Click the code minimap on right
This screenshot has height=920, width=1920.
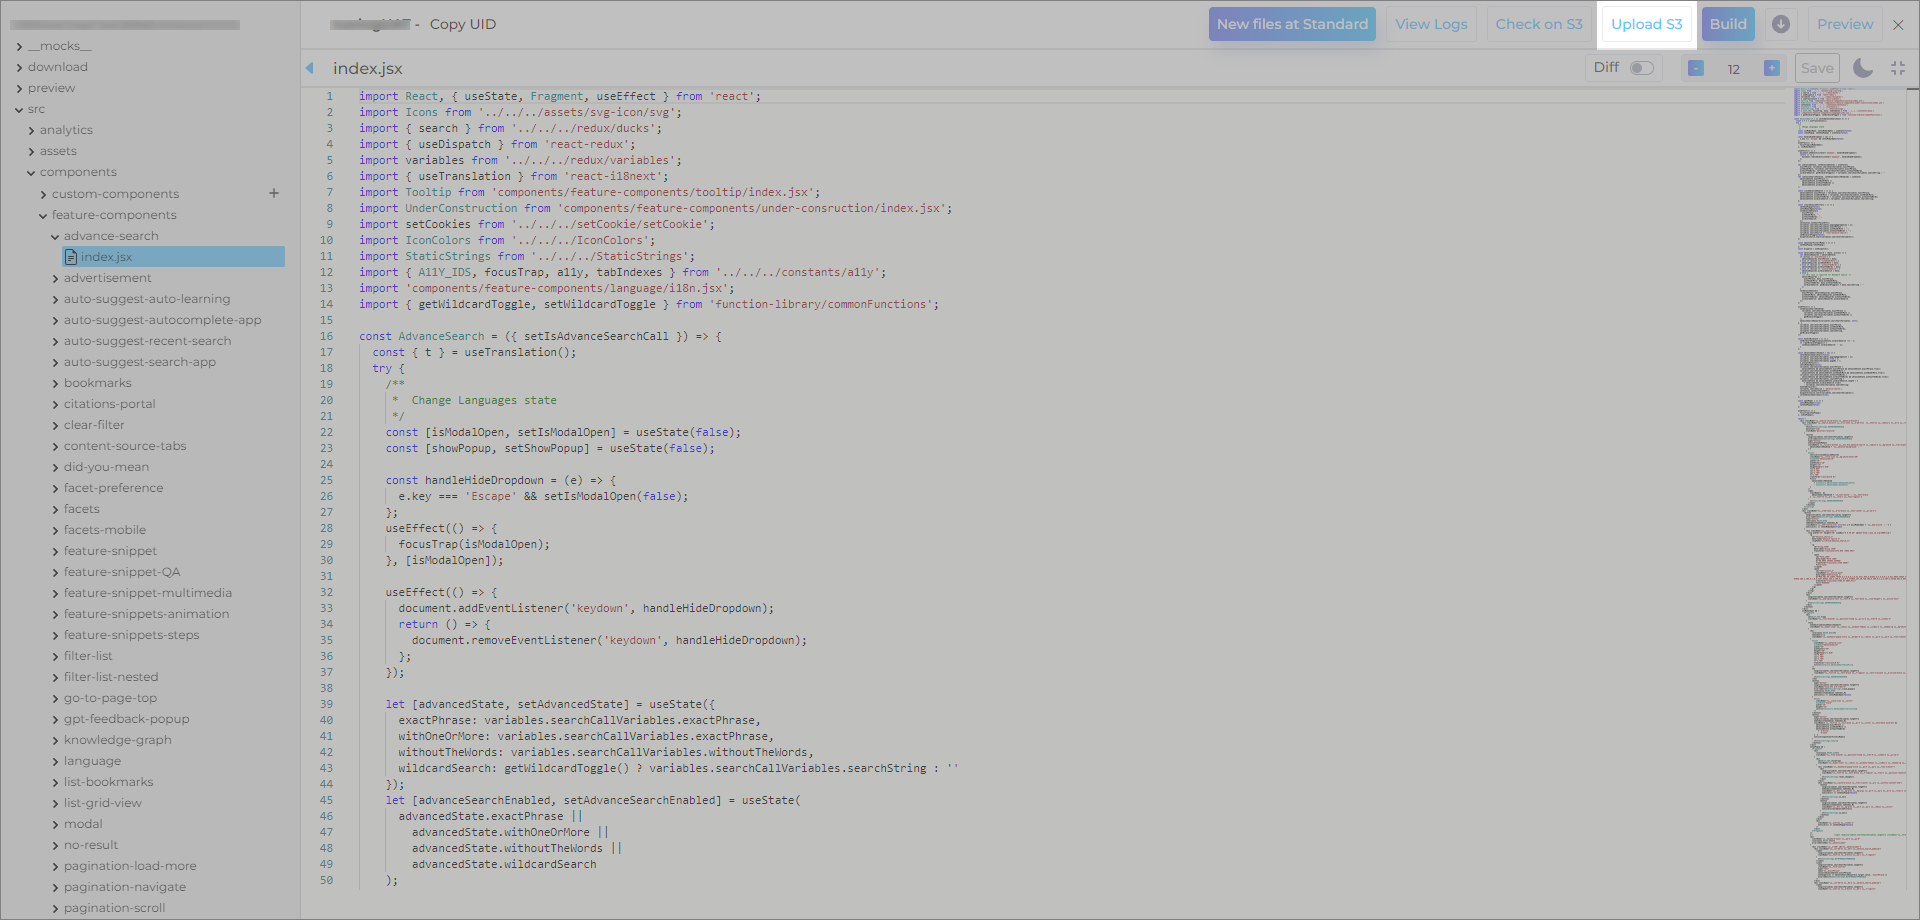tap(1850, 400)
